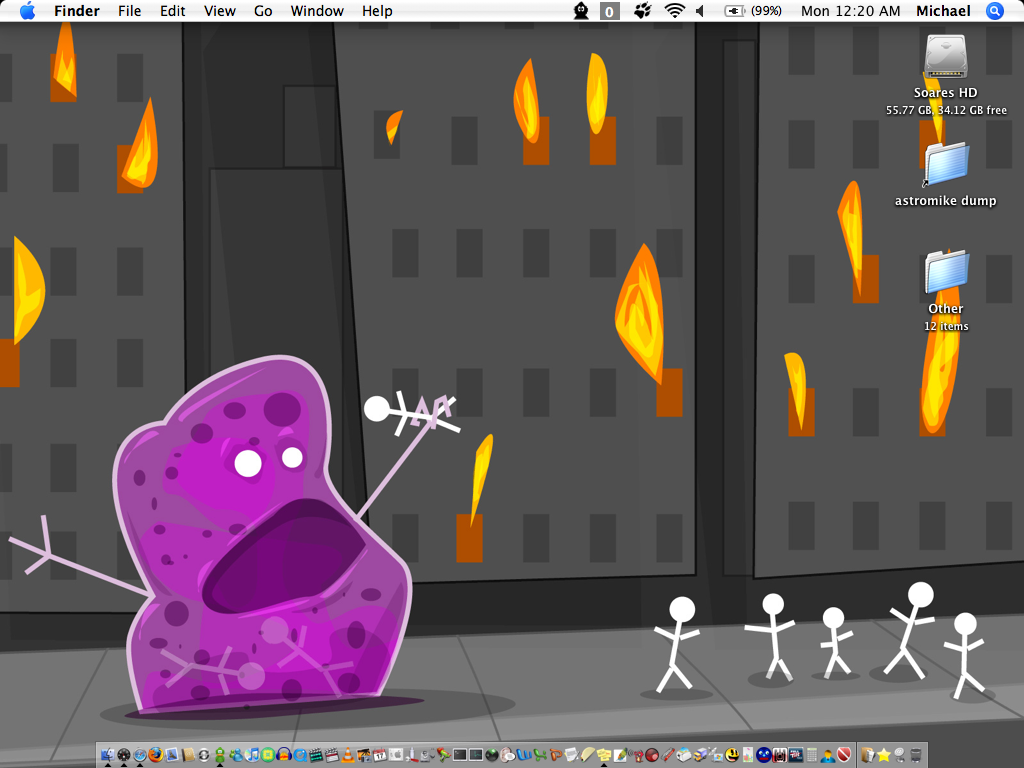Open the View menu
The width and height of the screenshot is (1024, 768).
point(219,10)
